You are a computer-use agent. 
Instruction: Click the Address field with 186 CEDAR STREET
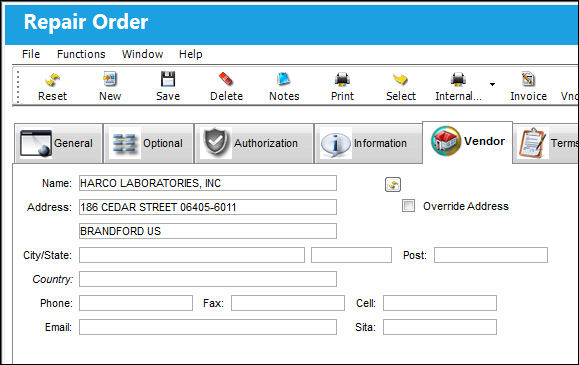coord(208,207)
